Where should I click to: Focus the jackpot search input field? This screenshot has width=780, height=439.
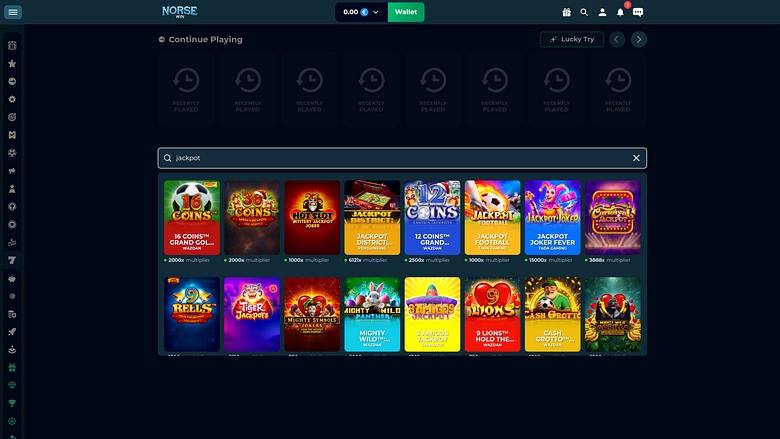402,158
